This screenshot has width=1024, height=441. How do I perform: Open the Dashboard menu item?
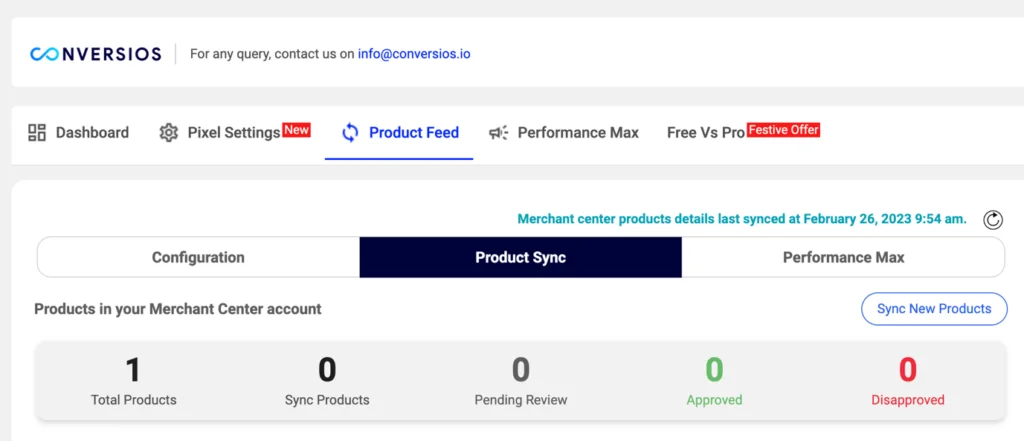tap(92, 132)
